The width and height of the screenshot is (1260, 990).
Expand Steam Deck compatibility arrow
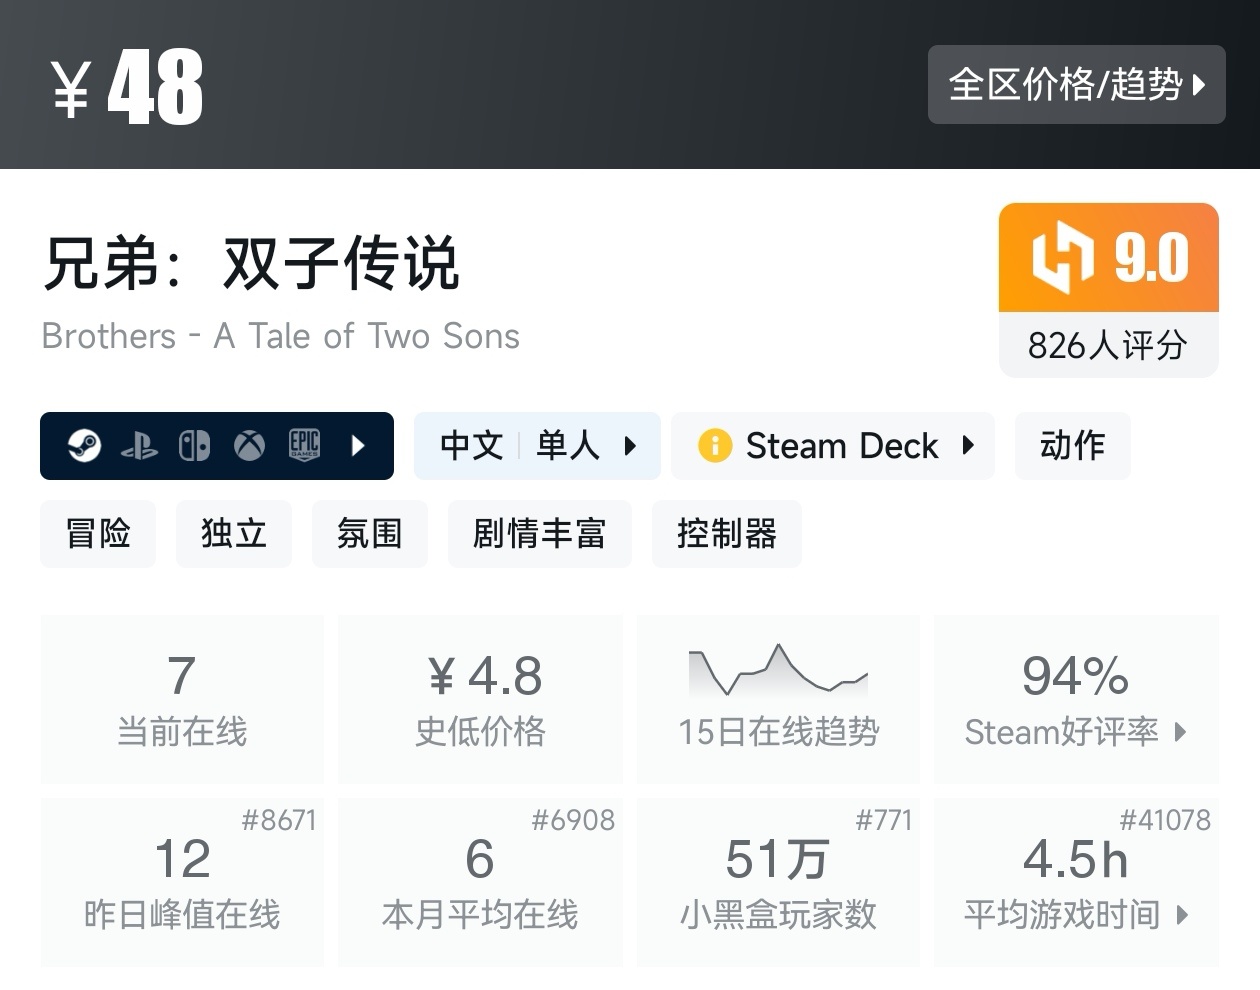coord(967,445)
